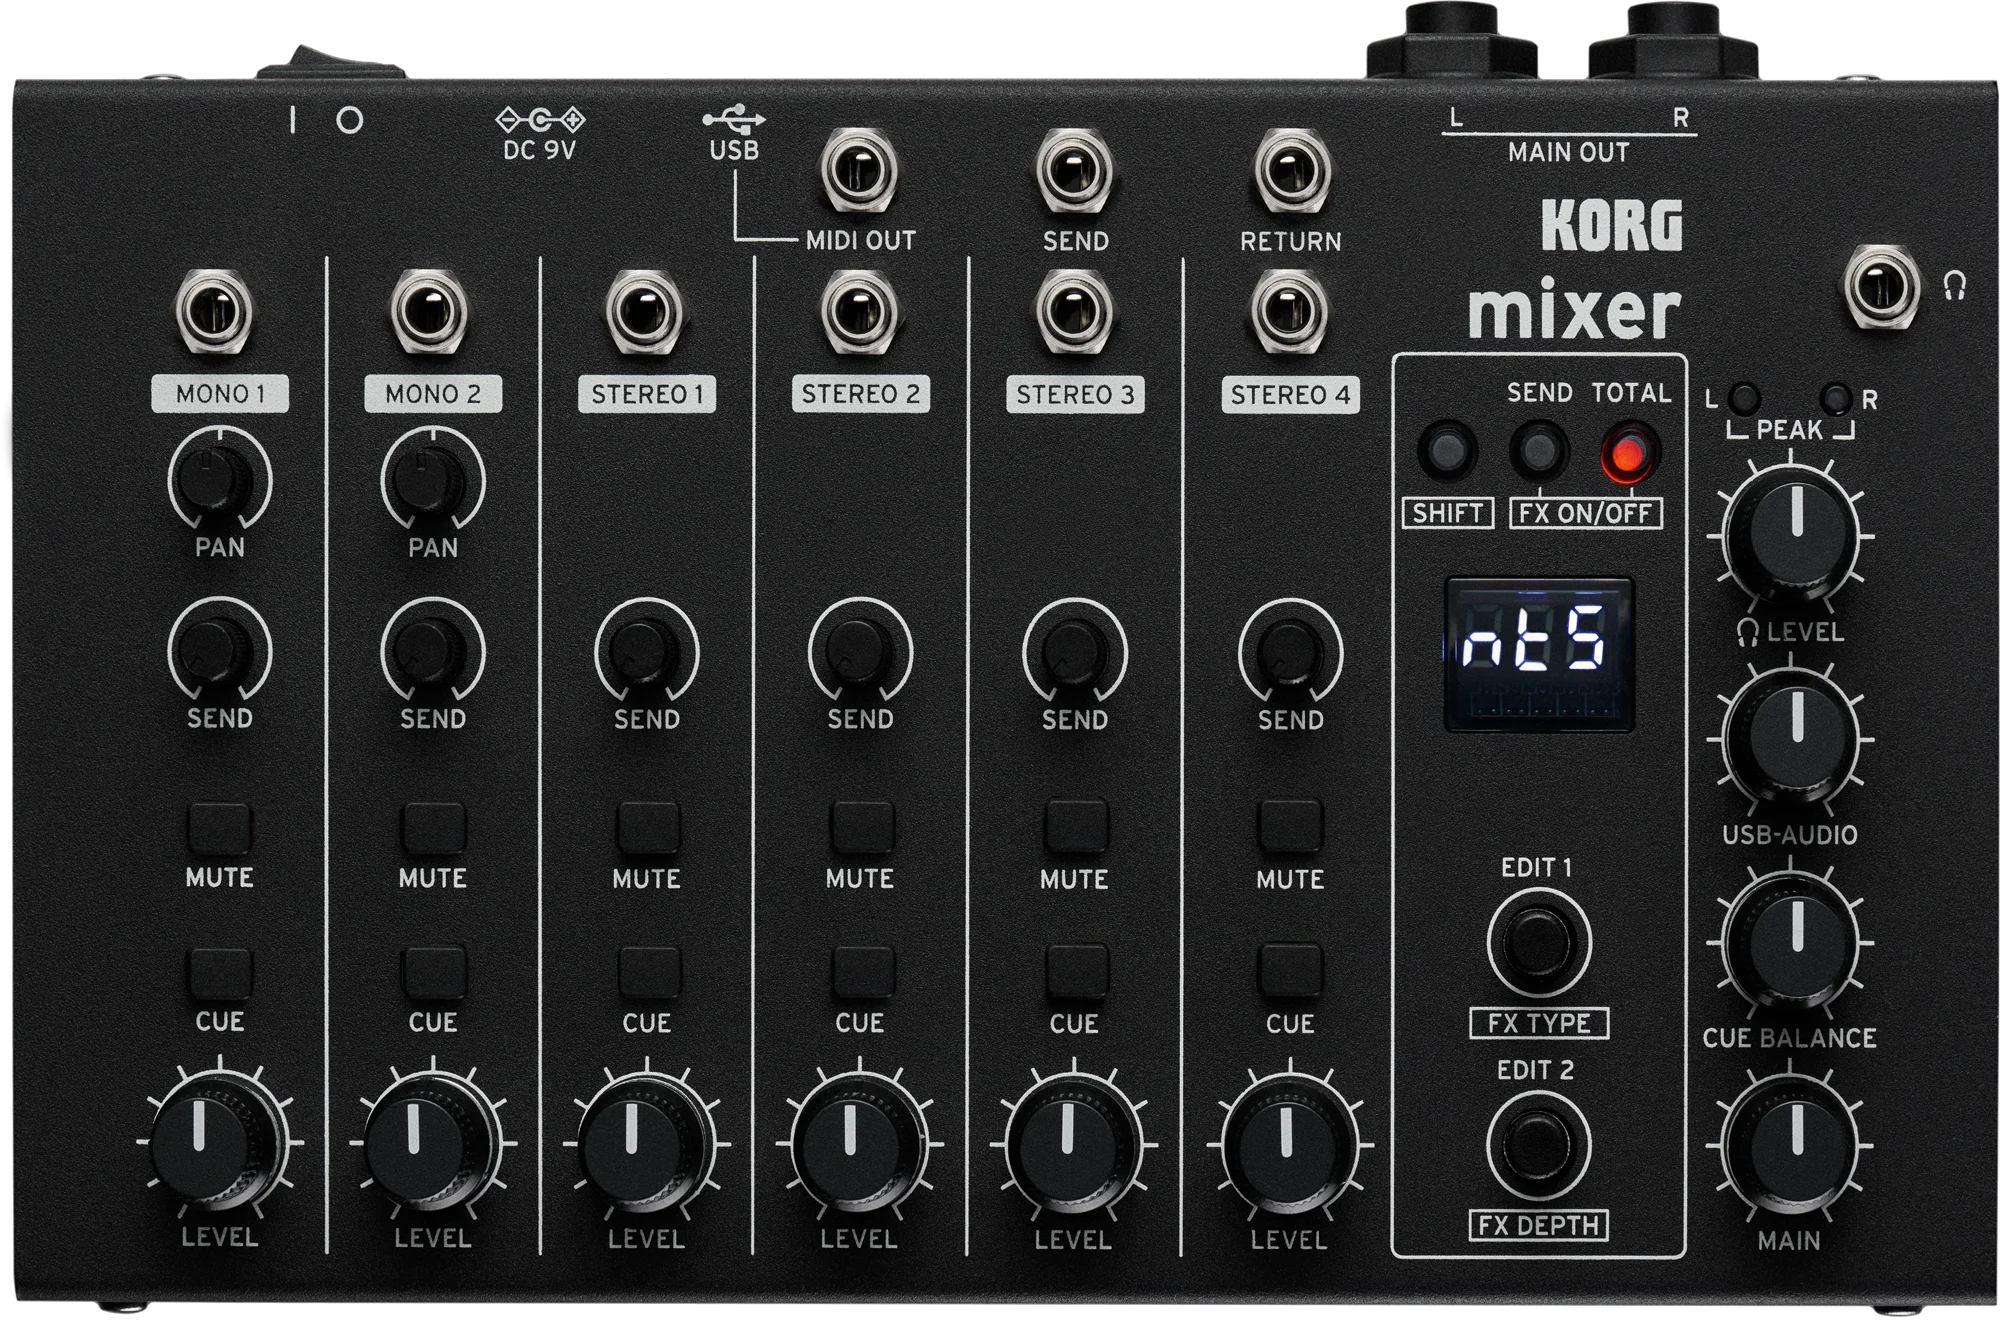Mute the STEREO 3 channel

click(x=1075, y=827)
